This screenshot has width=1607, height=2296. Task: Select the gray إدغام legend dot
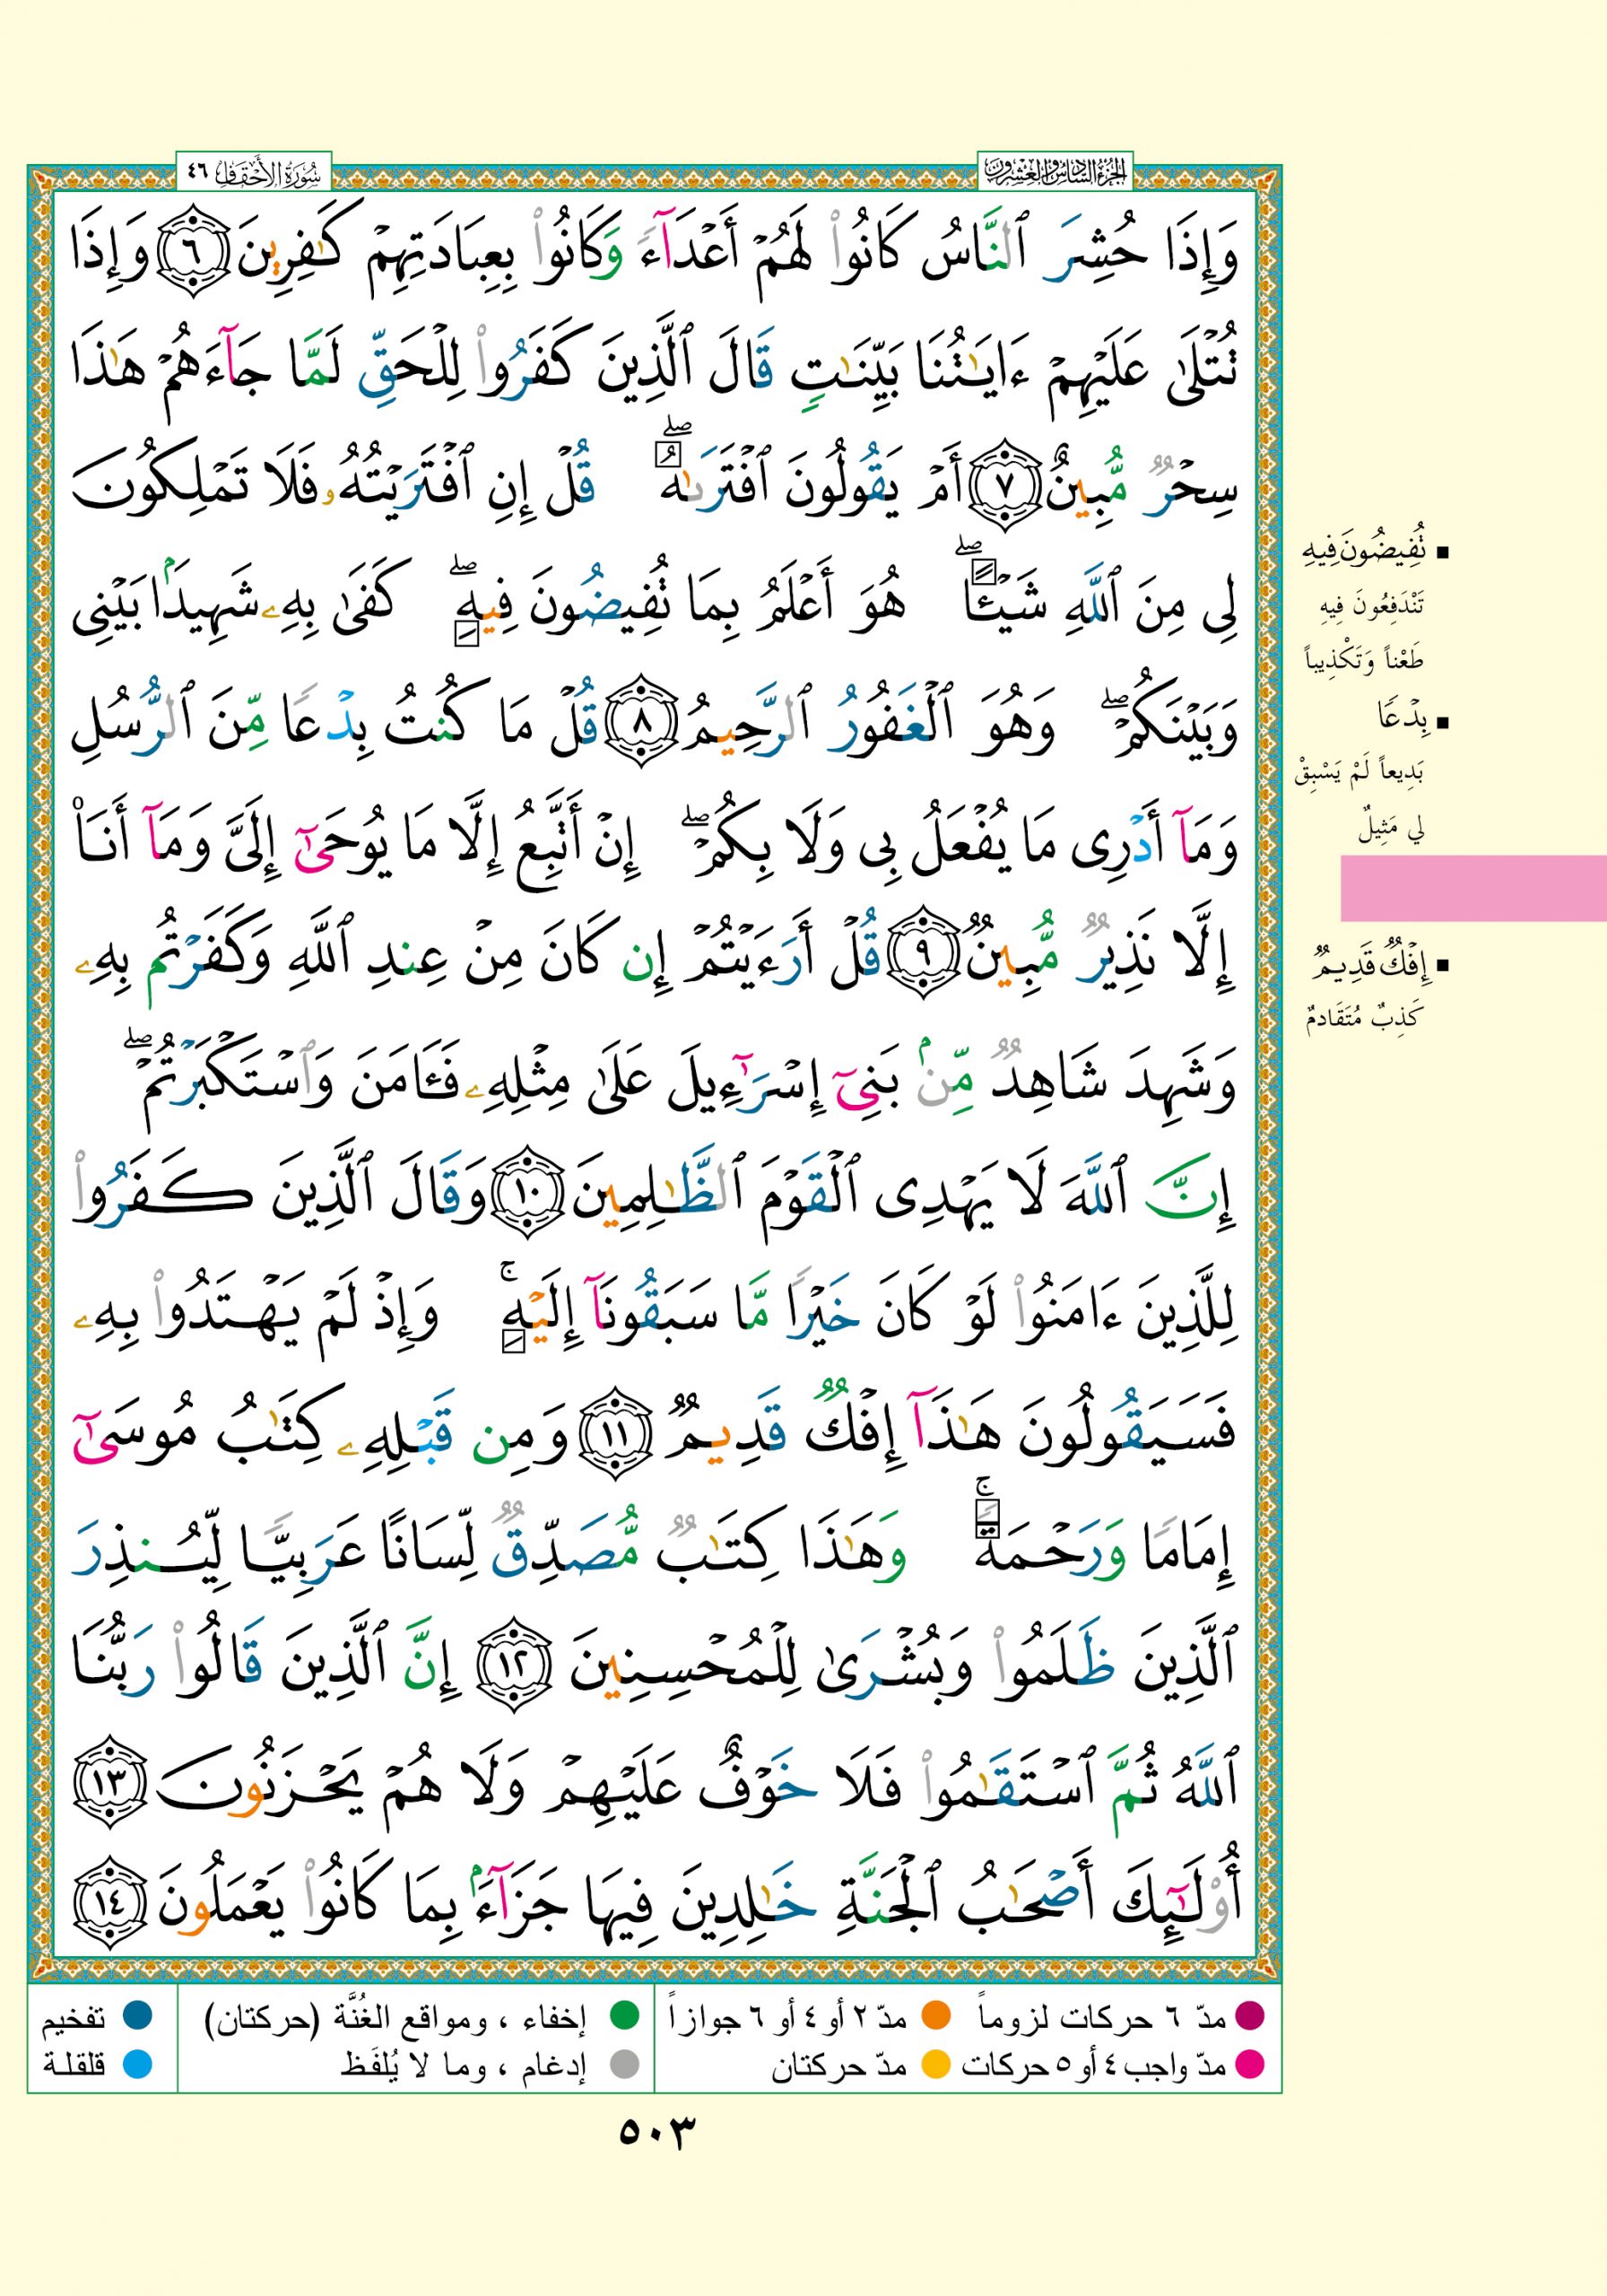(624, 2064)
